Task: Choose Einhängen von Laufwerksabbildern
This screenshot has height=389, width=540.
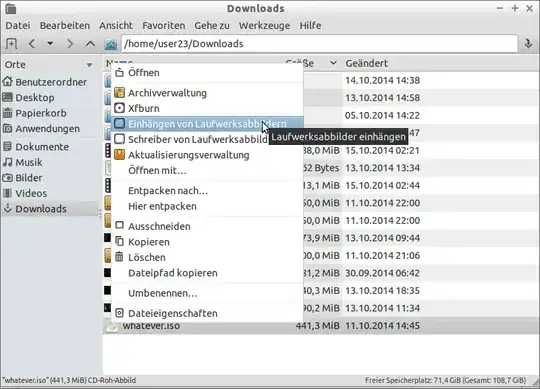Action: (x=207, y=124)
